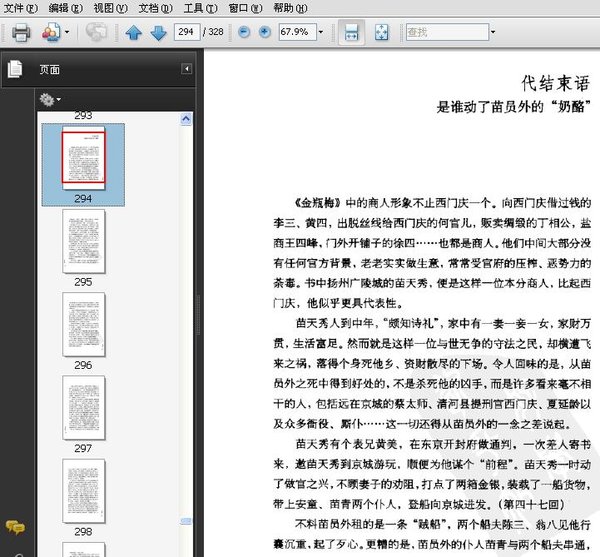The height and width of the screenshot is (557, 600).
Task: Open the comments panel speech bubble icon
Action: 15,527
